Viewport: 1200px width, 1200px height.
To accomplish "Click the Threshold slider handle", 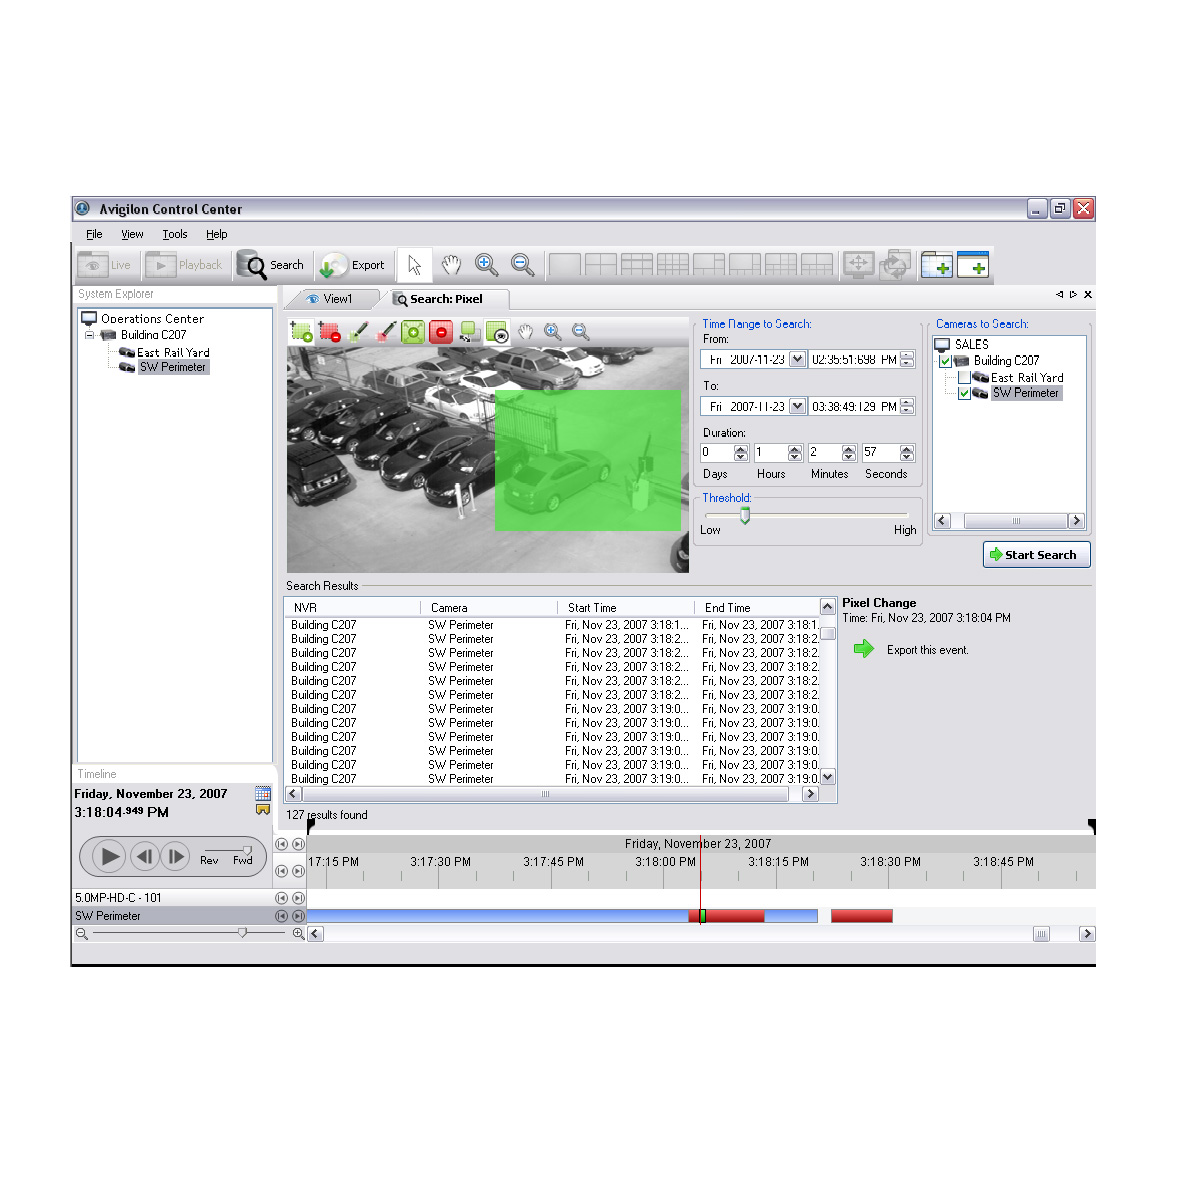I will 745,515.
